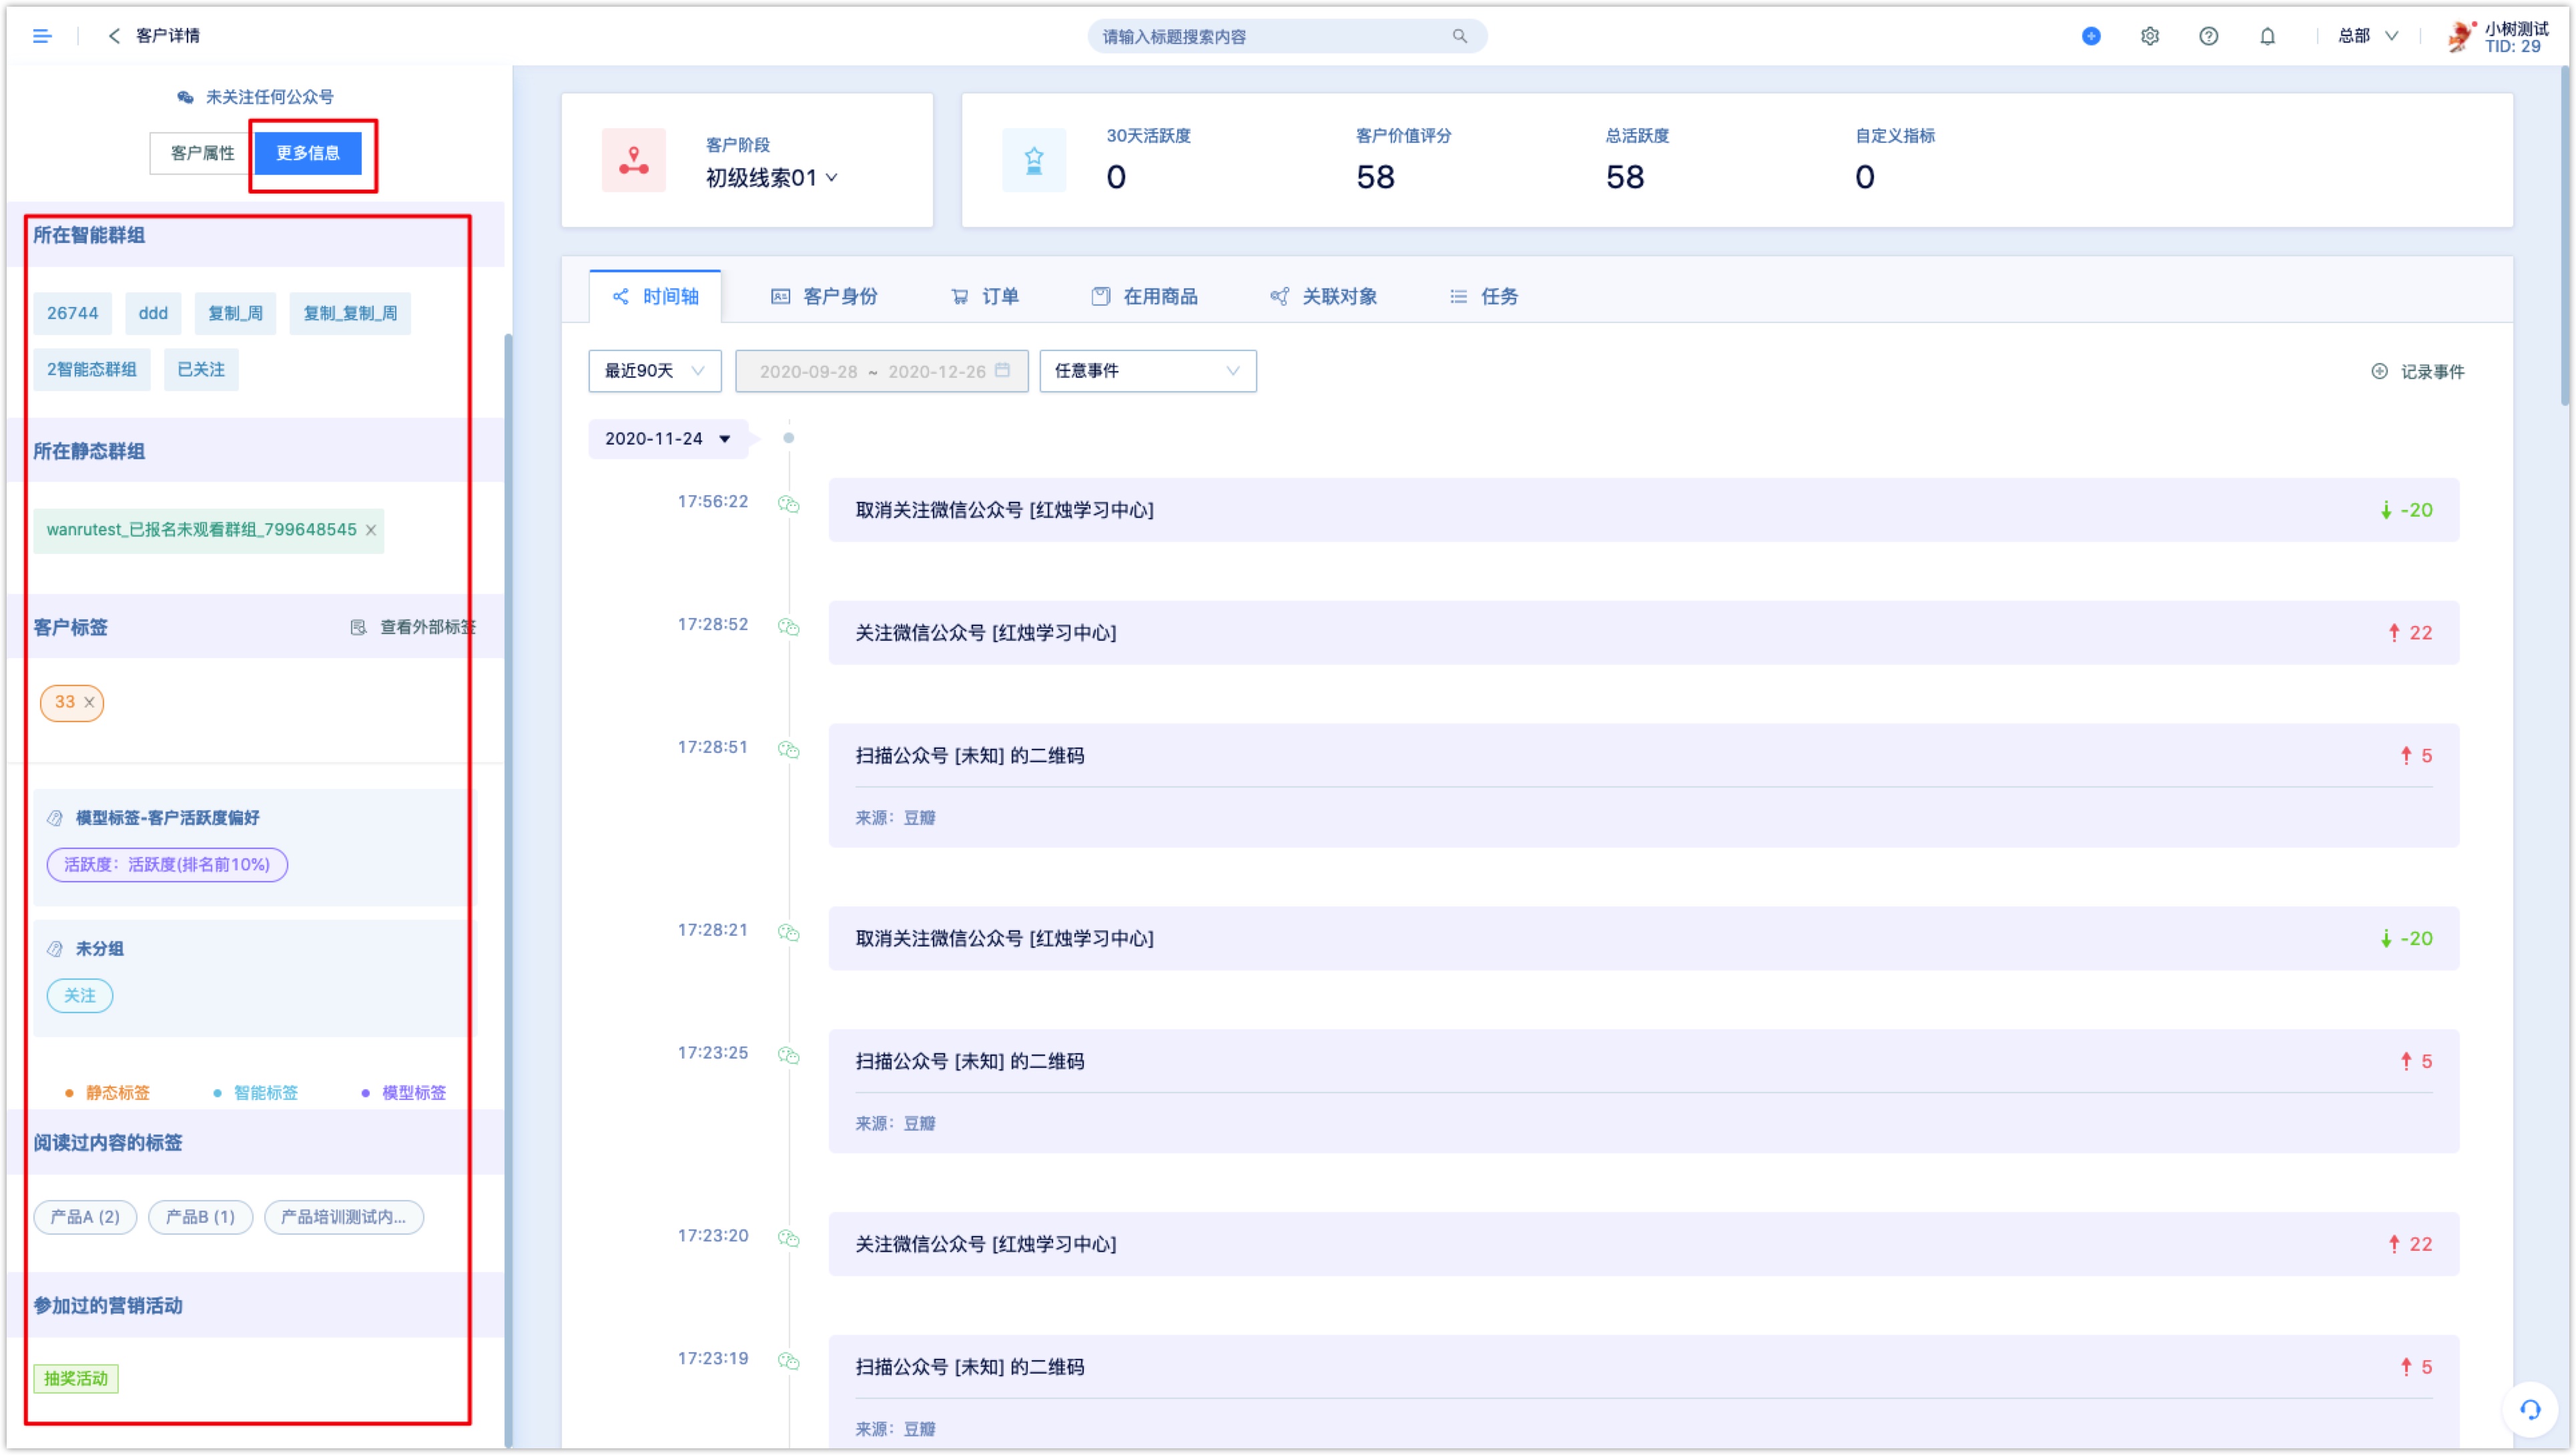
Task: Open the 最近90天 range dropdown
Action: 655,371
